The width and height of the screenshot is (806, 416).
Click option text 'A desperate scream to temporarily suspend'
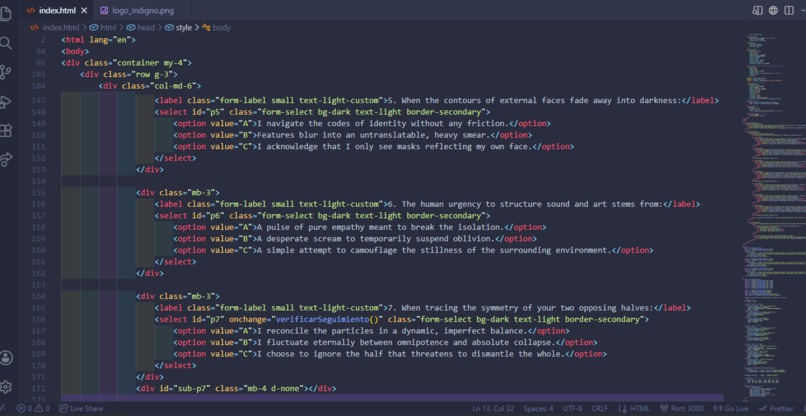(x=377, y=239)
